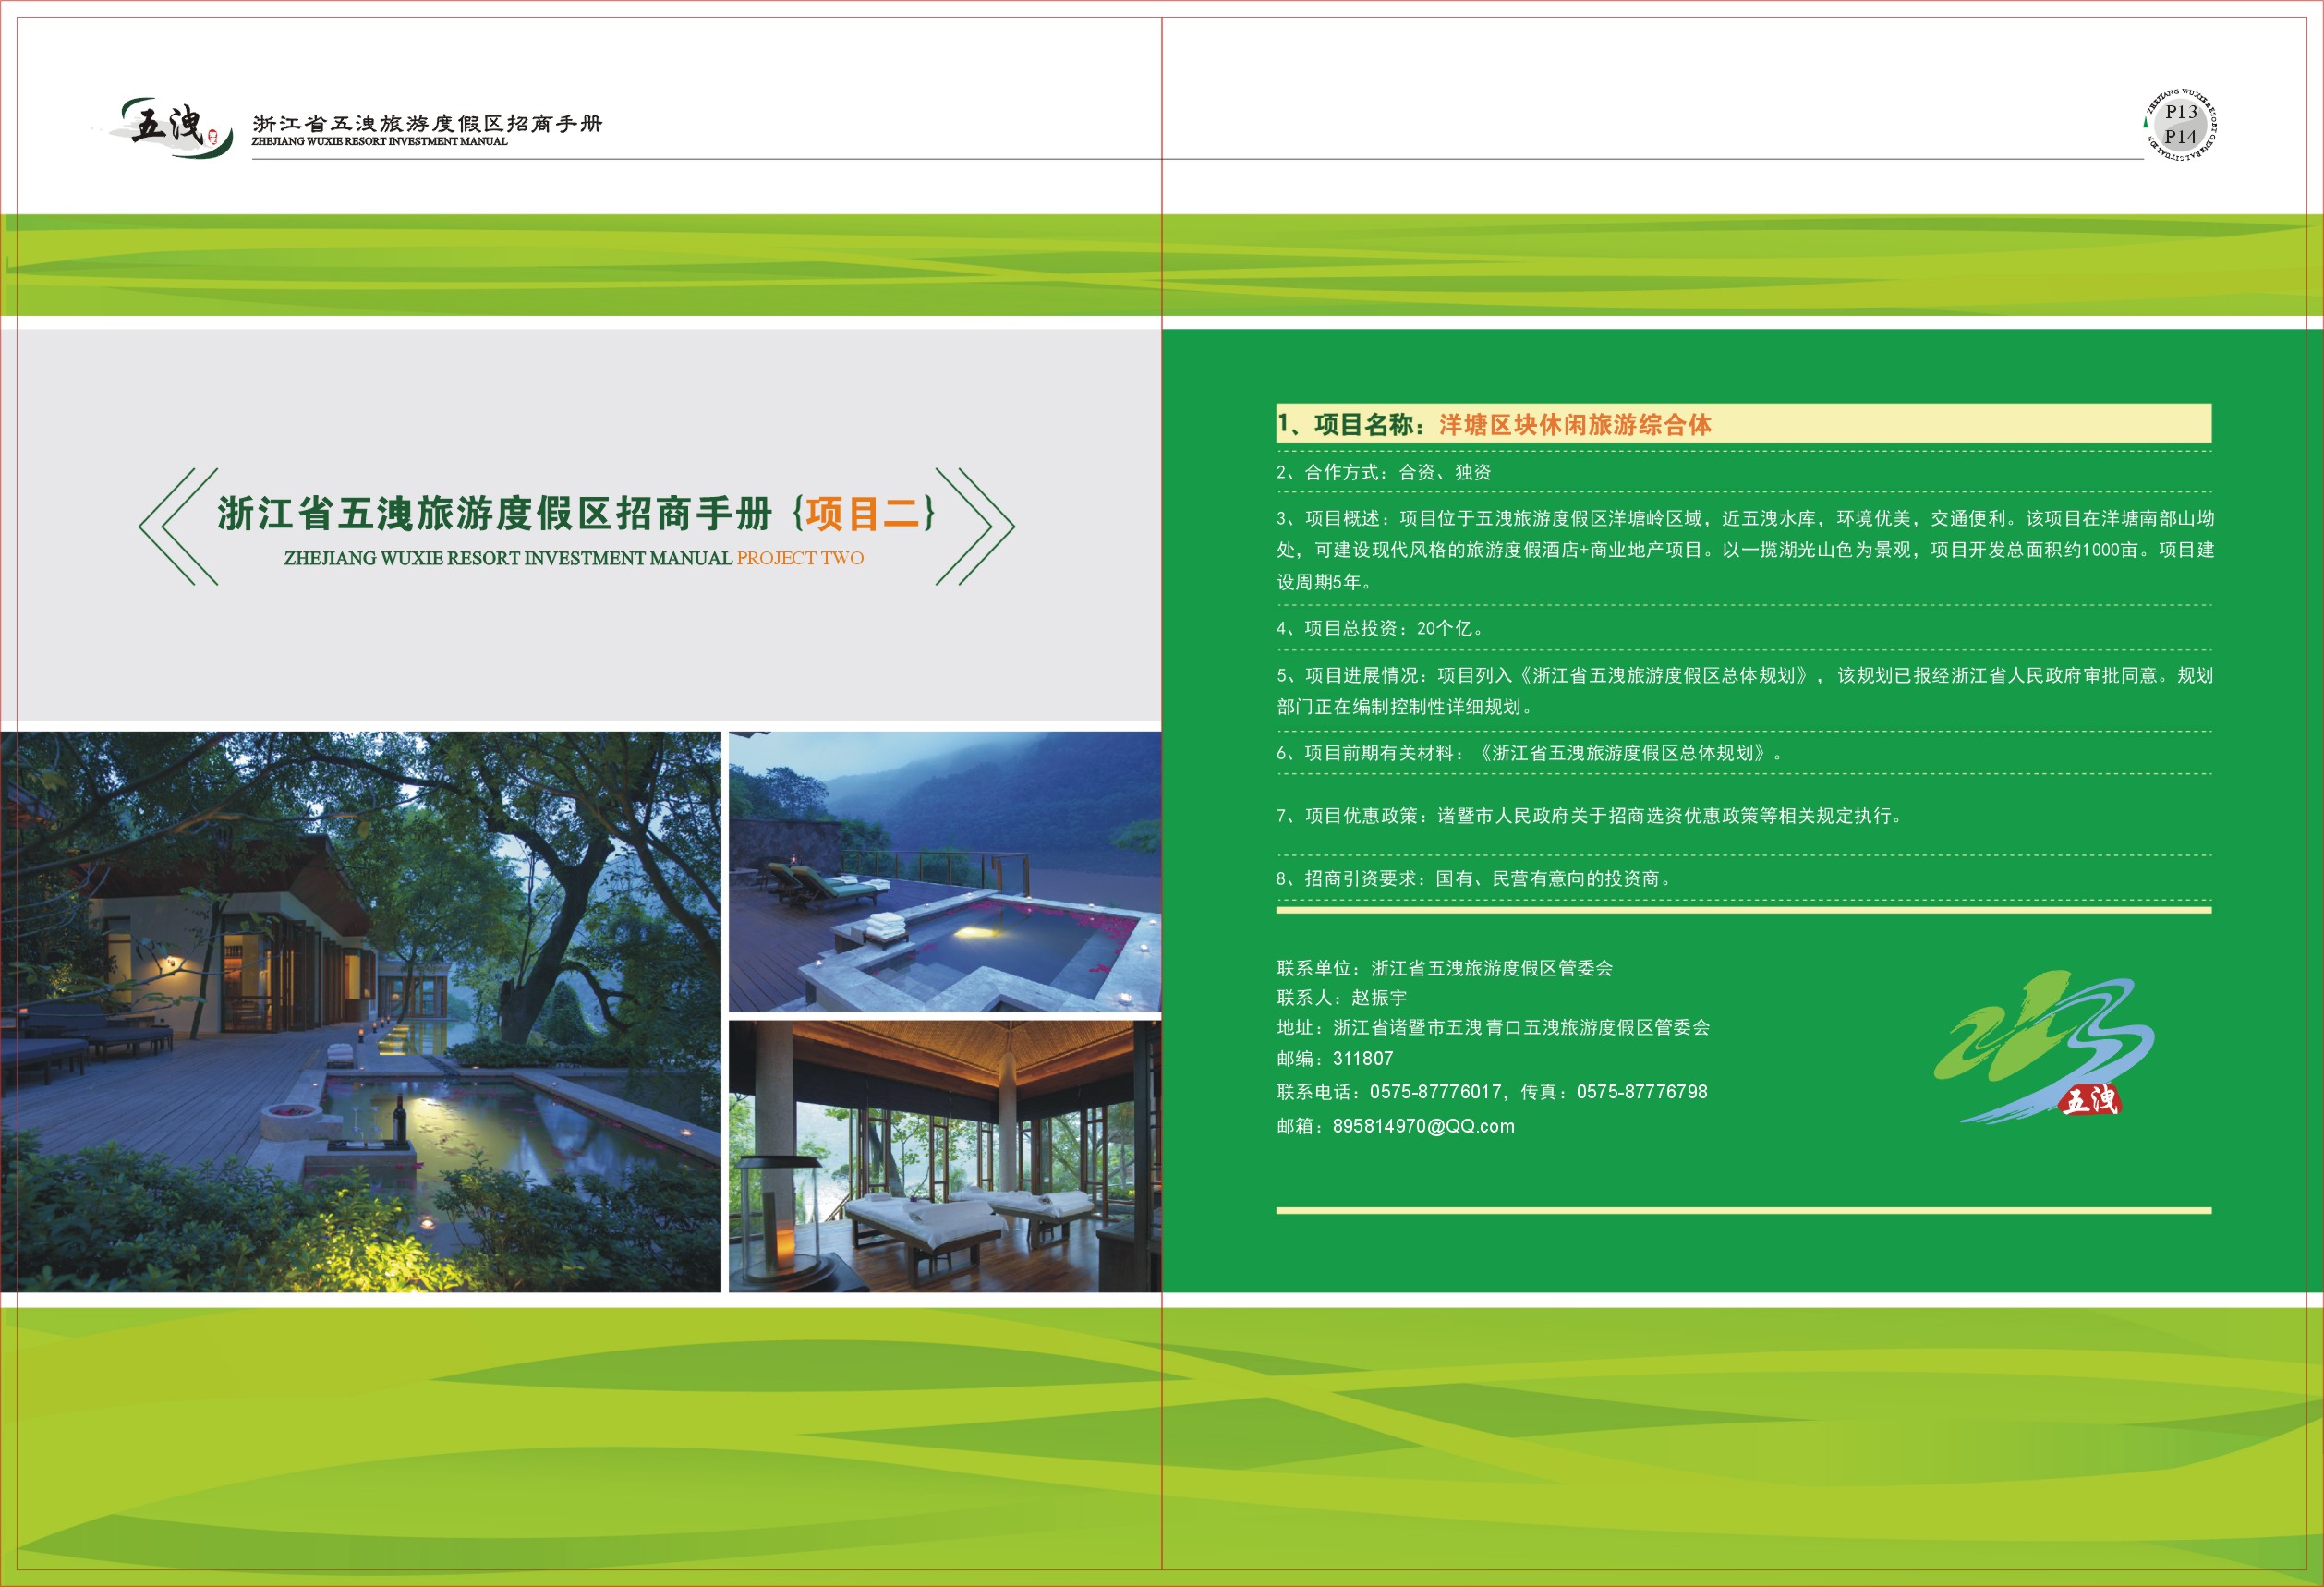Click the 招商引资要求 line item

(x=1472, y=878)
